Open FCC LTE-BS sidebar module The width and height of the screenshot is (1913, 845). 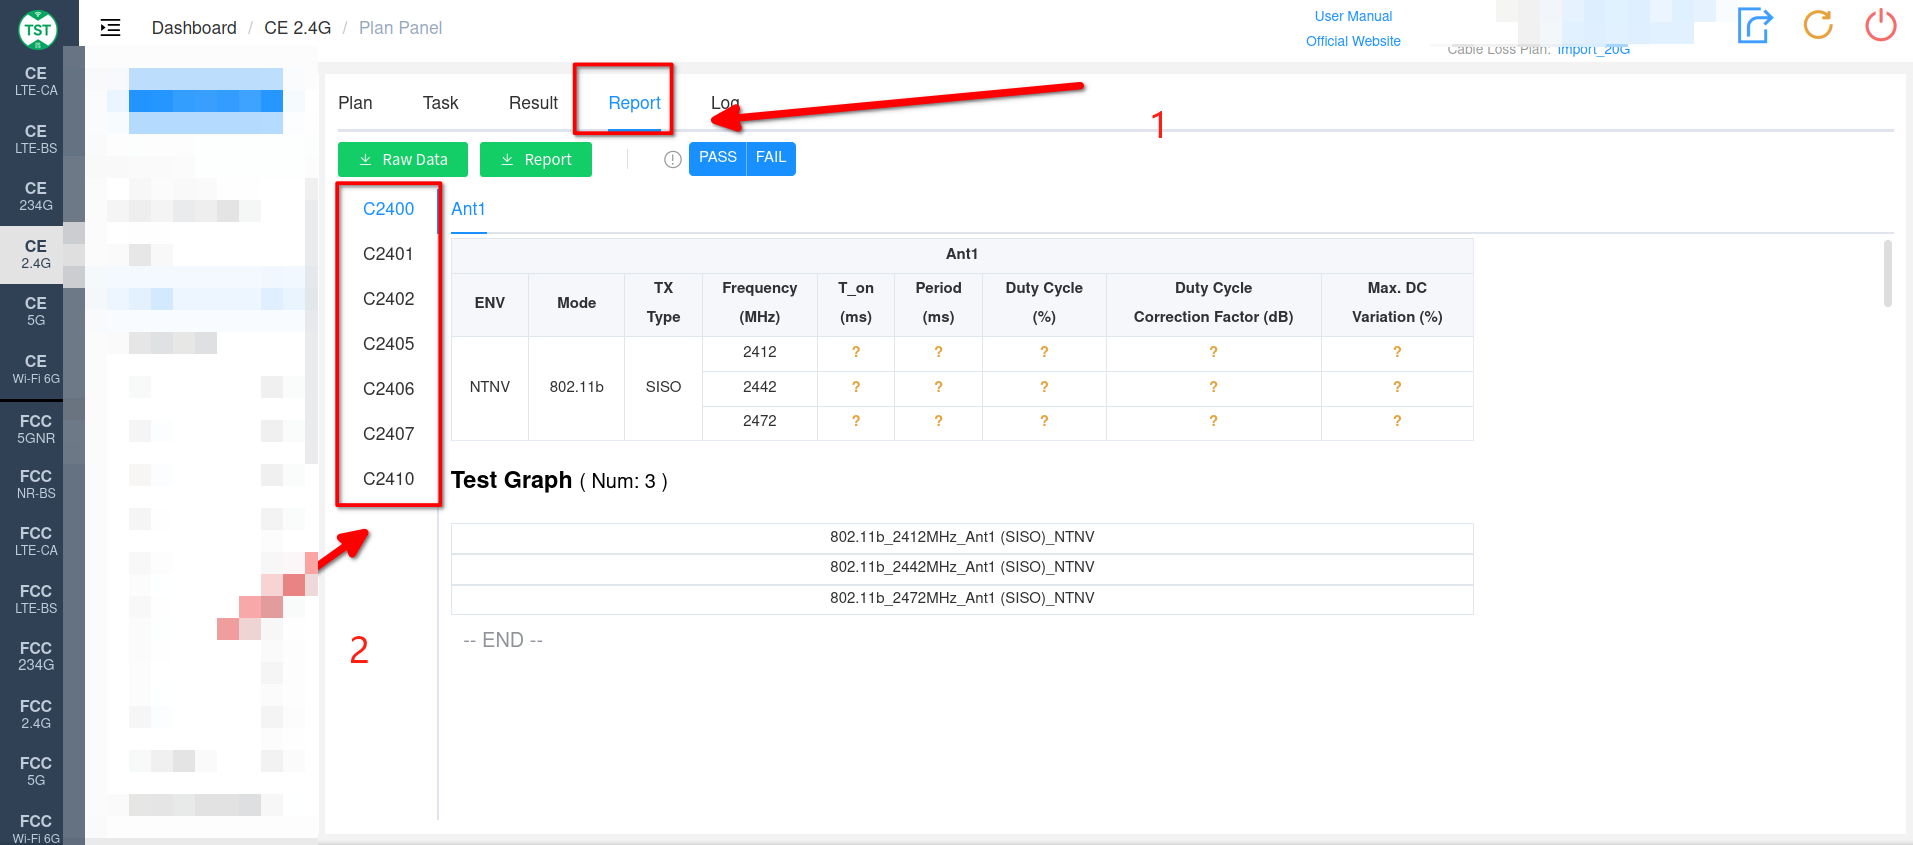tap(36, 599)
